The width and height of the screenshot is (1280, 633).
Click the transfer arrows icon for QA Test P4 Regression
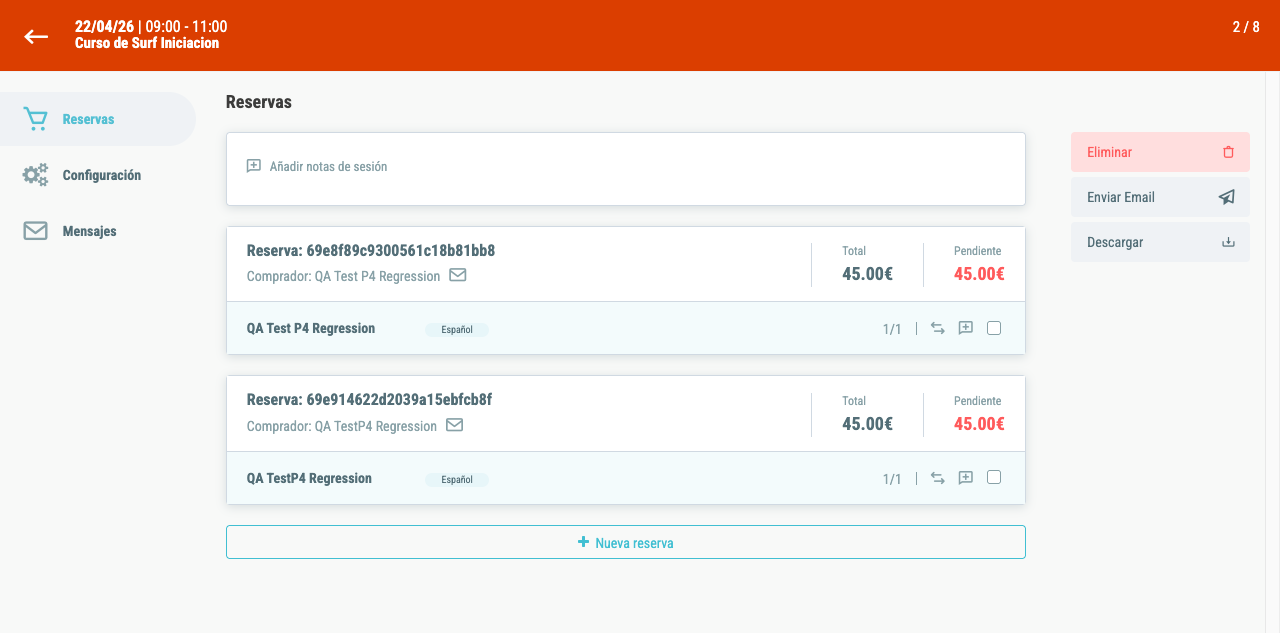point(938,328)
